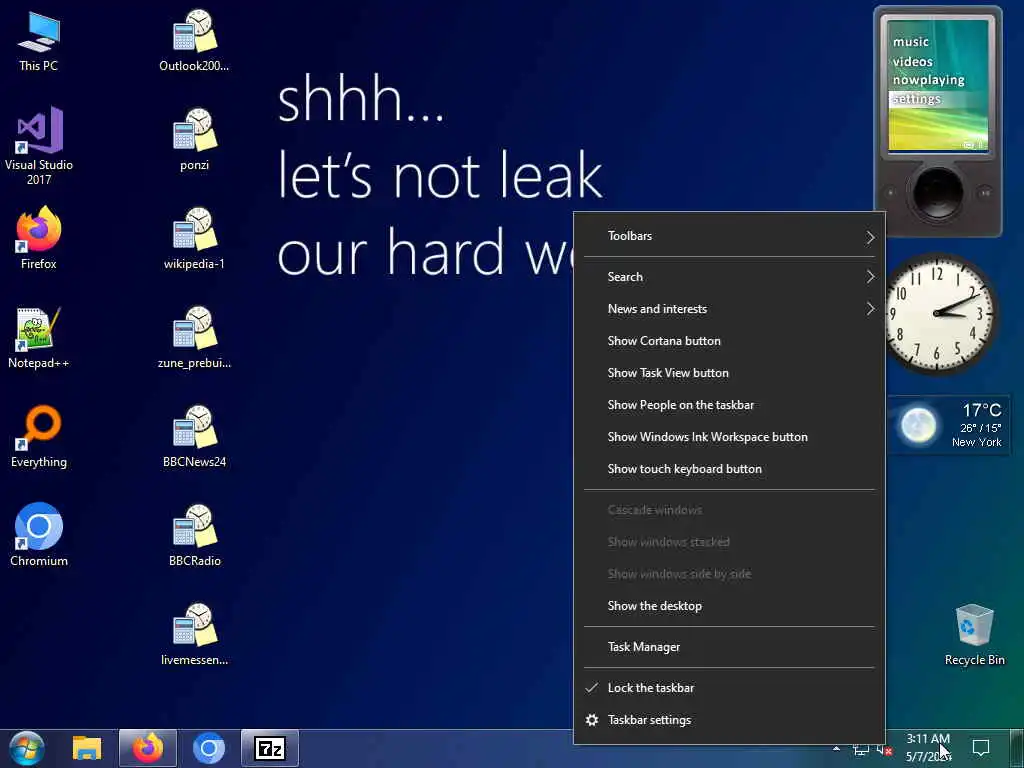Click the taskbar settings gear icon

[592, 720]
